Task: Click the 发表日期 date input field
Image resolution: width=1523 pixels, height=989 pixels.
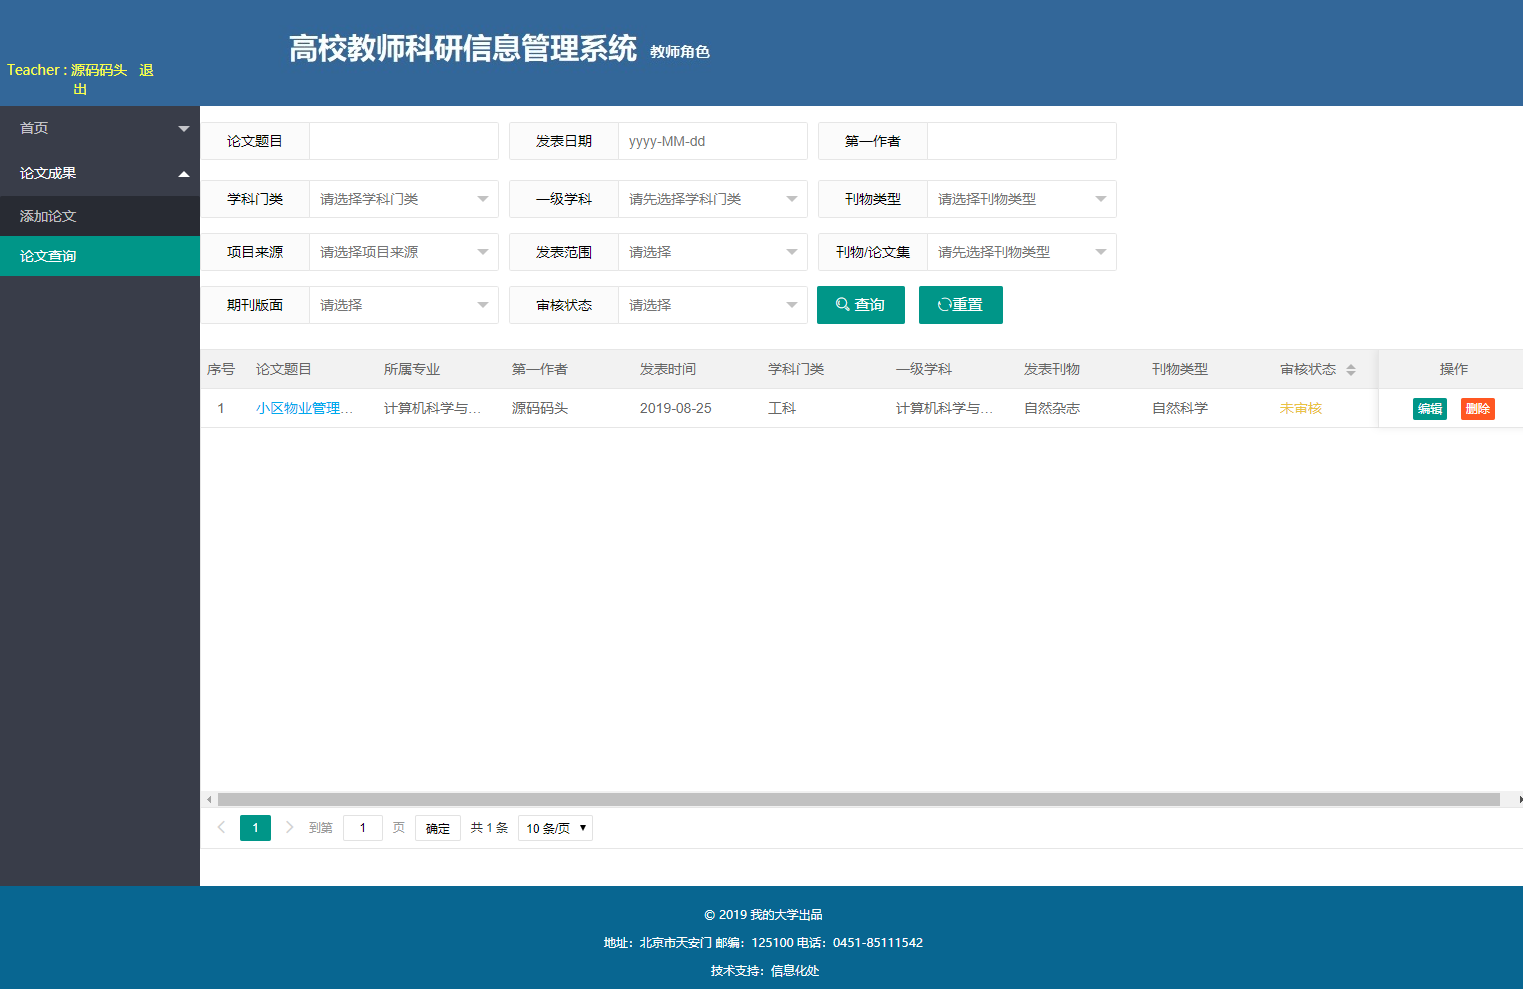Action: 712,141
